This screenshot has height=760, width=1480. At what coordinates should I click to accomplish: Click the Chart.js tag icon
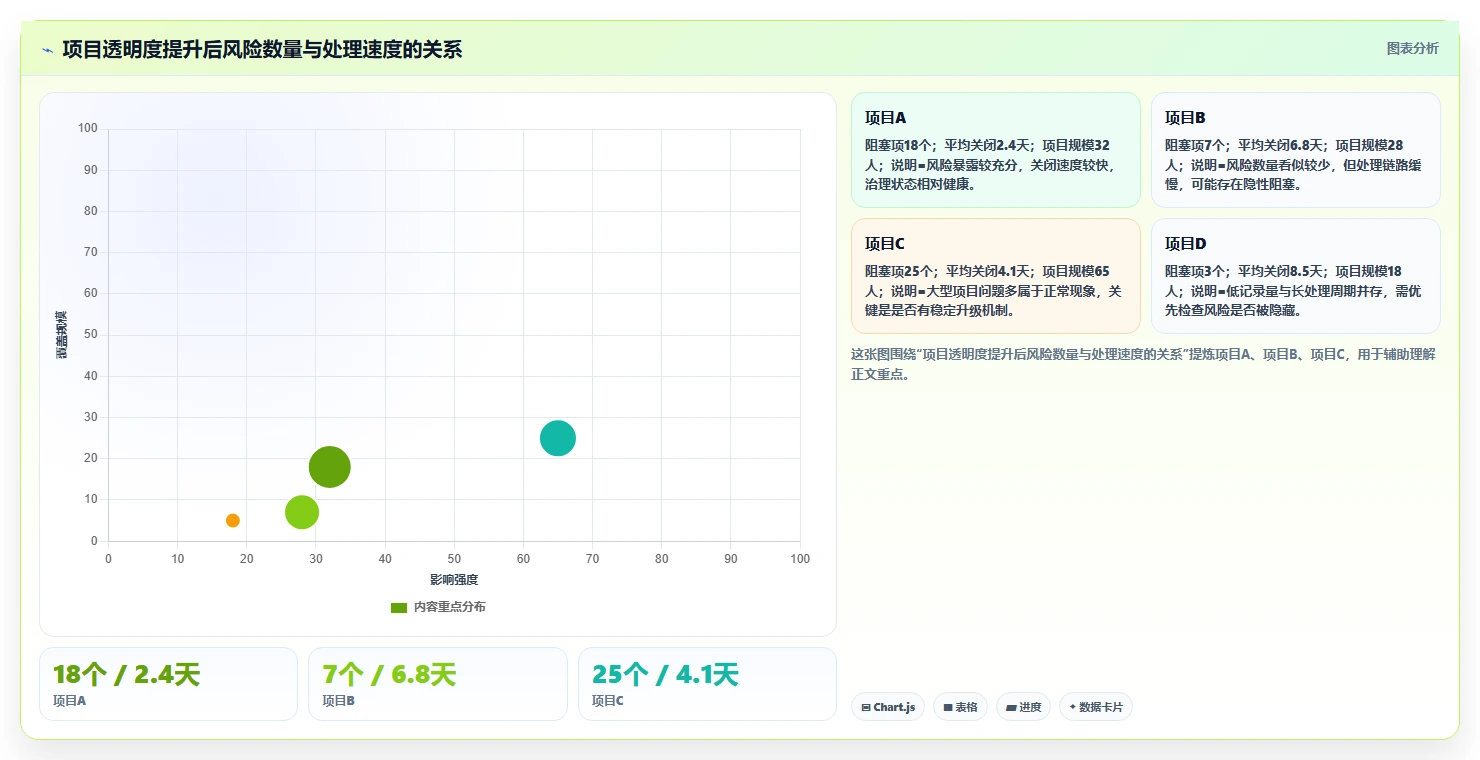(x=866, y=707)
